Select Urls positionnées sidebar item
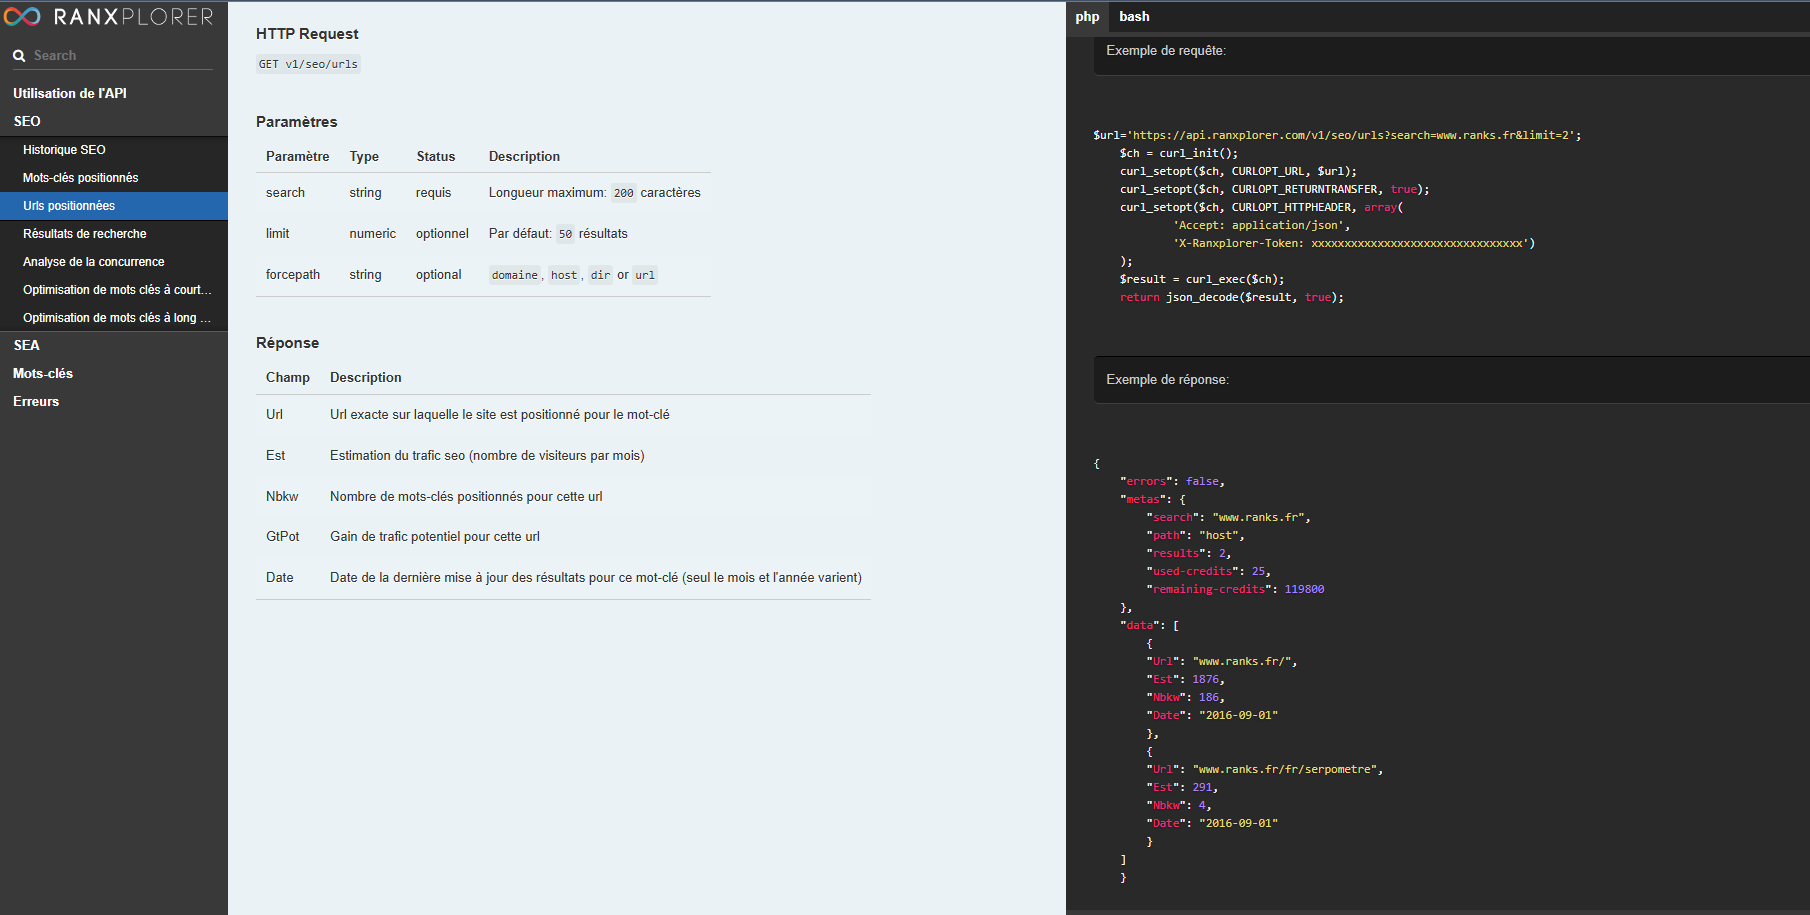 pyautogui.click(x=69, y=206)
